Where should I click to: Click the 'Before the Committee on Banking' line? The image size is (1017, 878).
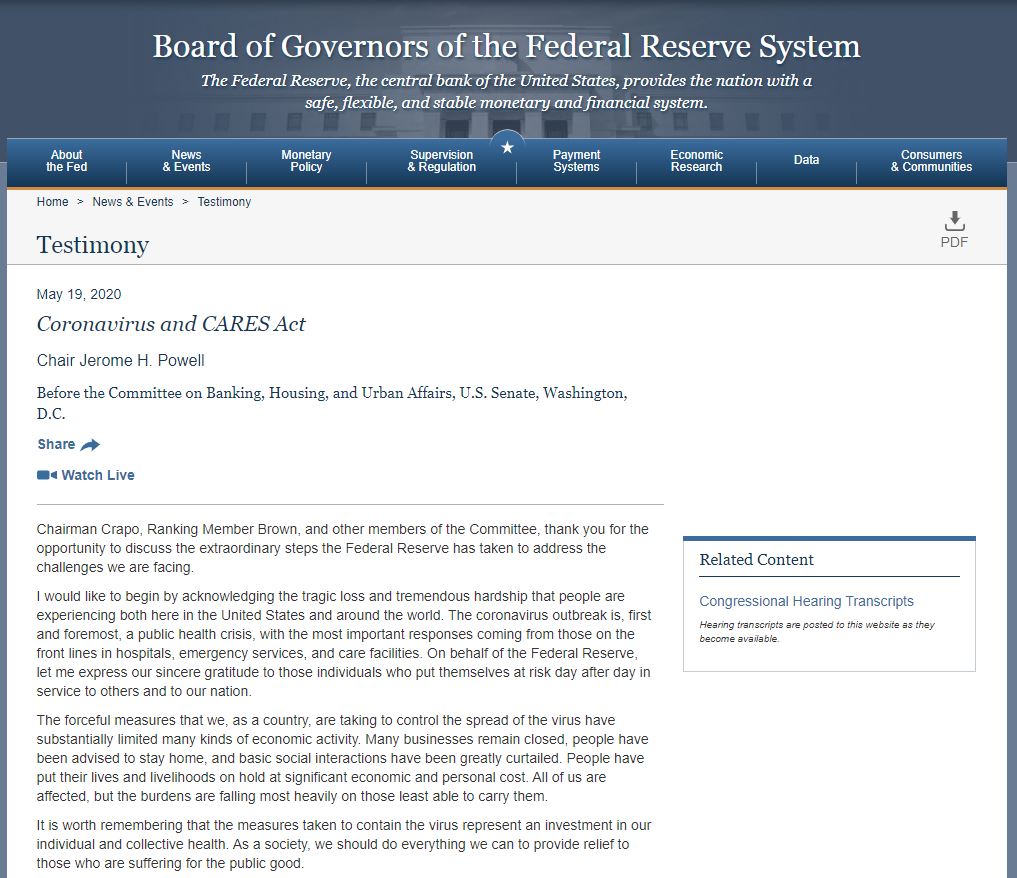tap(332, 403)
